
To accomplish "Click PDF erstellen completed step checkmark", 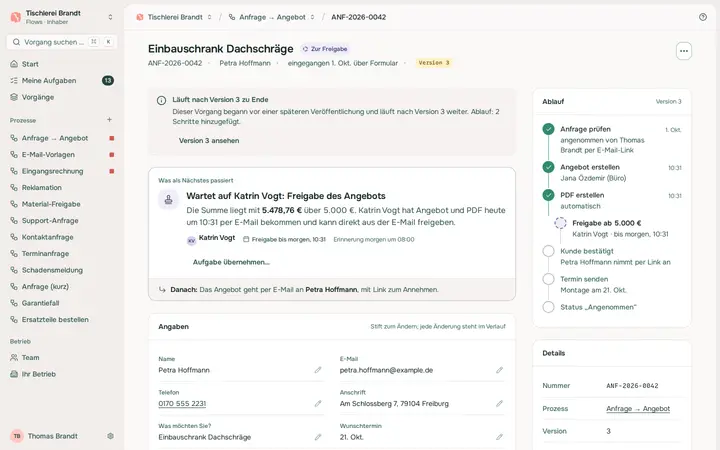I will click(x=548, y=195).
